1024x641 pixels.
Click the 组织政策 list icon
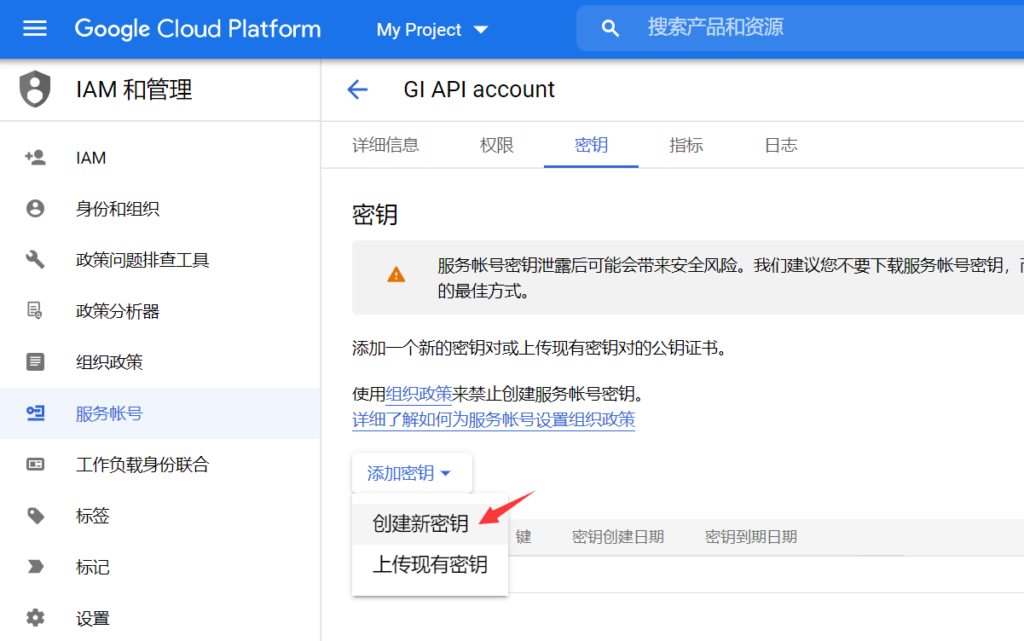point(35,362)
